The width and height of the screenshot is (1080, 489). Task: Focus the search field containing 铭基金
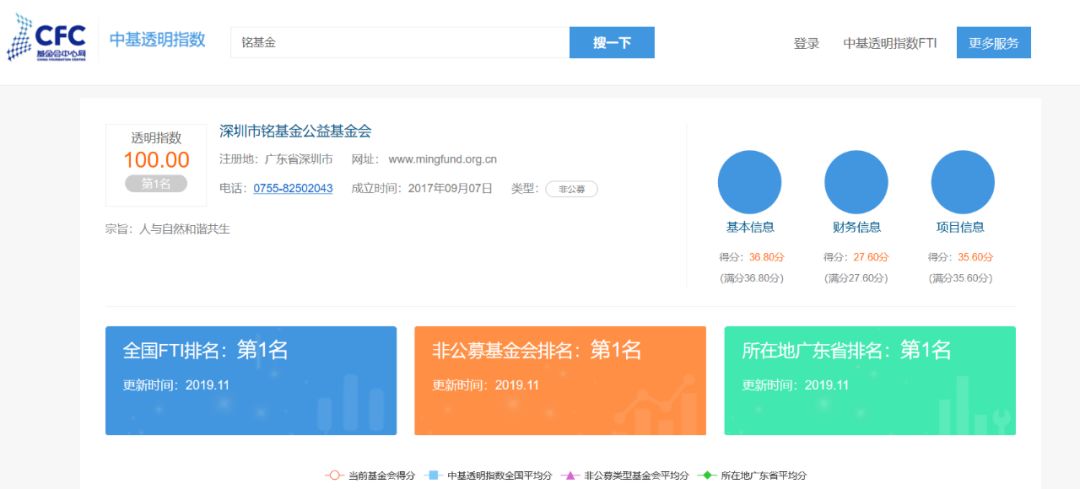(400, 43)
